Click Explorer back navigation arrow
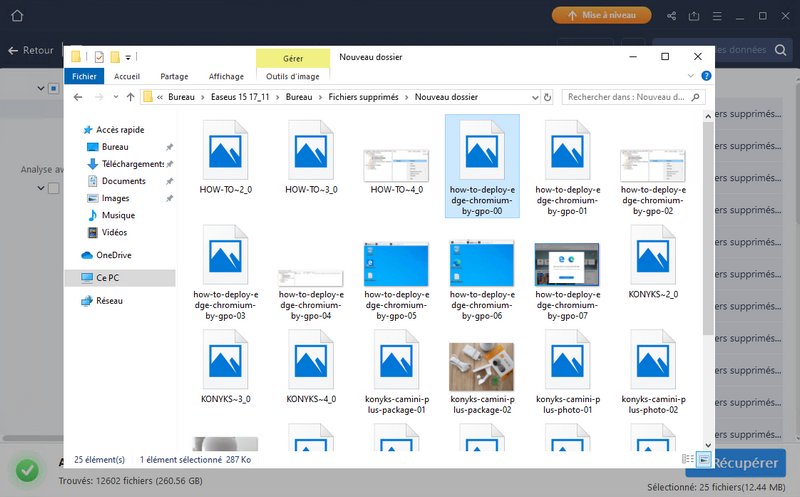The width and height of the screenshot is (800, 497). [78, 97]
